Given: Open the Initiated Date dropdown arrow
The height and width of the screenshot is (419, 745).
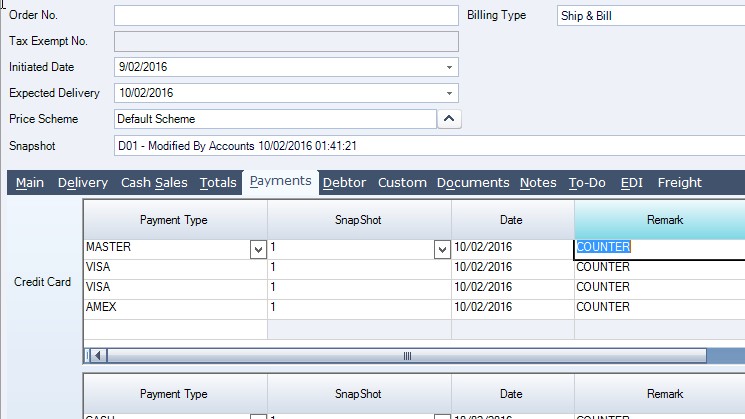Looking at the screenshot, I should tap(449, 67).
